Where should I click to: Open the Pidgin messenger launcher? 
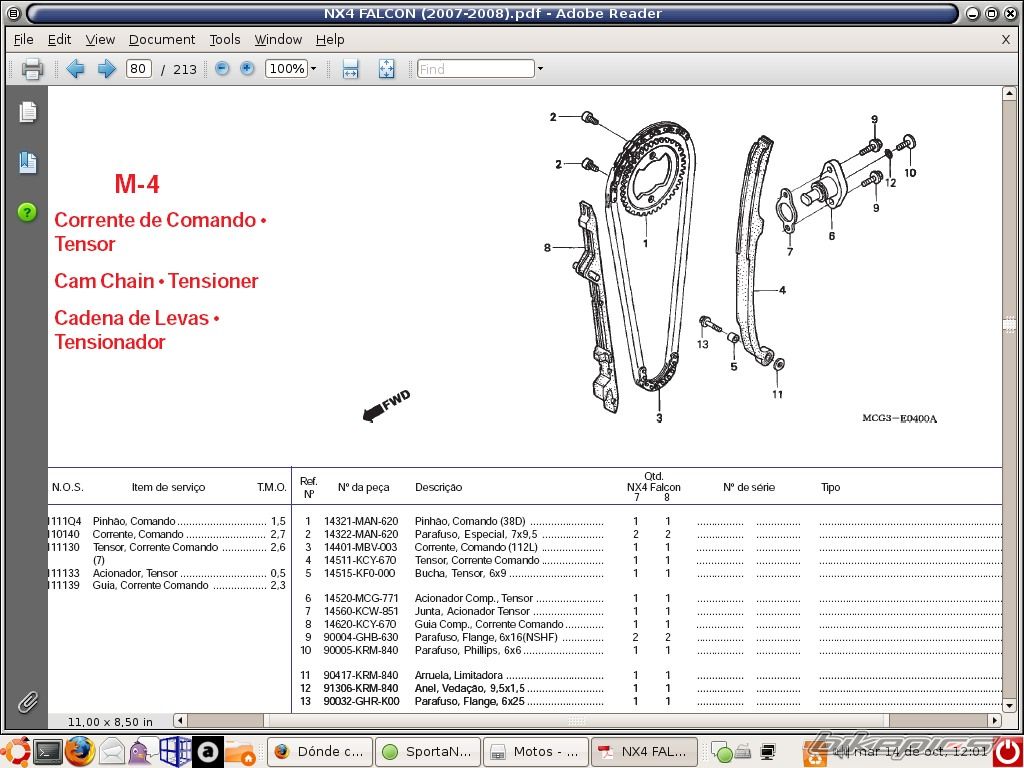click(x=142, y=752)
